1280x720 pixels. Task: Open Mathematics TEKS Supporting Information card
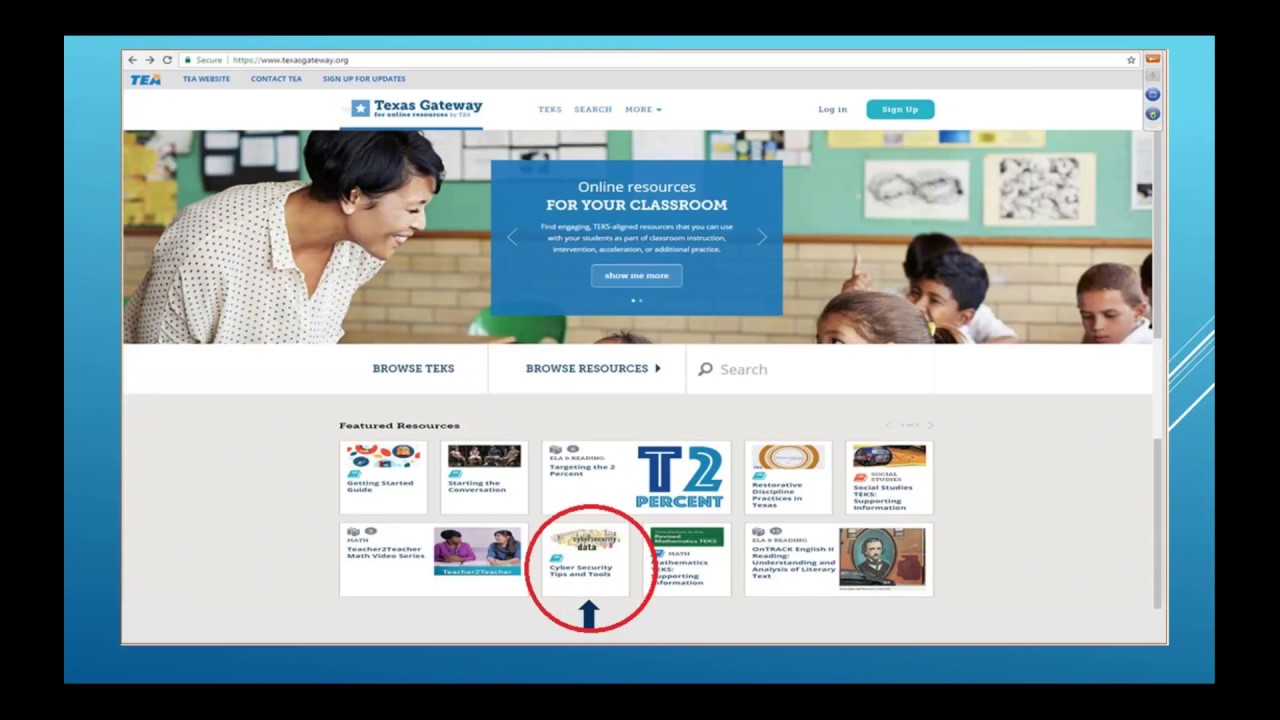[687, 560]
